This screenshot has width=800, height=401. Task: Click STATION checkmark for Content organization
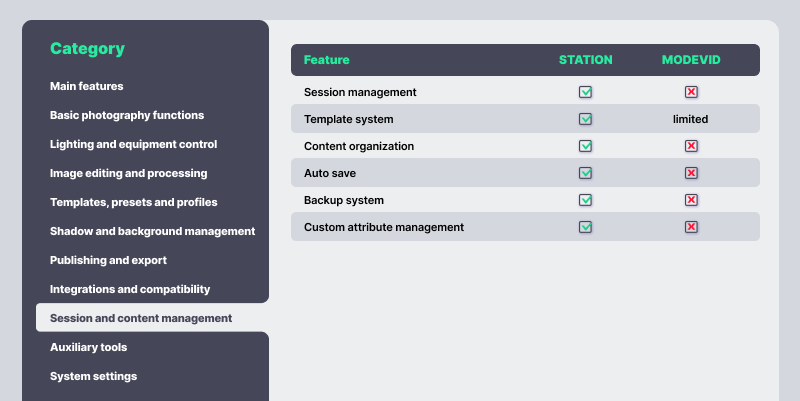585,146
